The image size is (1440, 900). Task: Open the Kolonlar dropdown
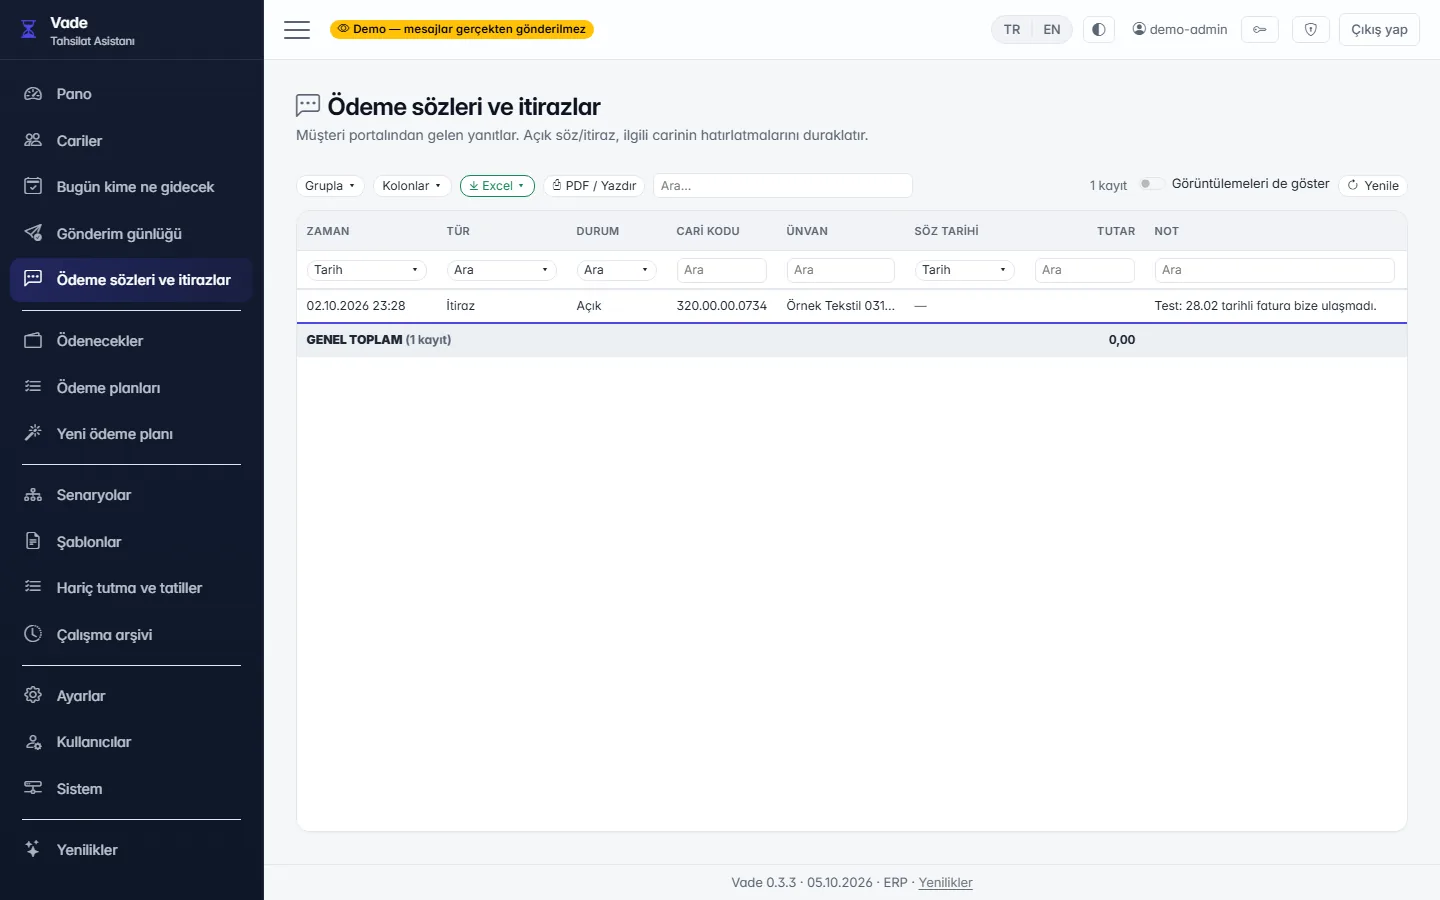point(412,186)
